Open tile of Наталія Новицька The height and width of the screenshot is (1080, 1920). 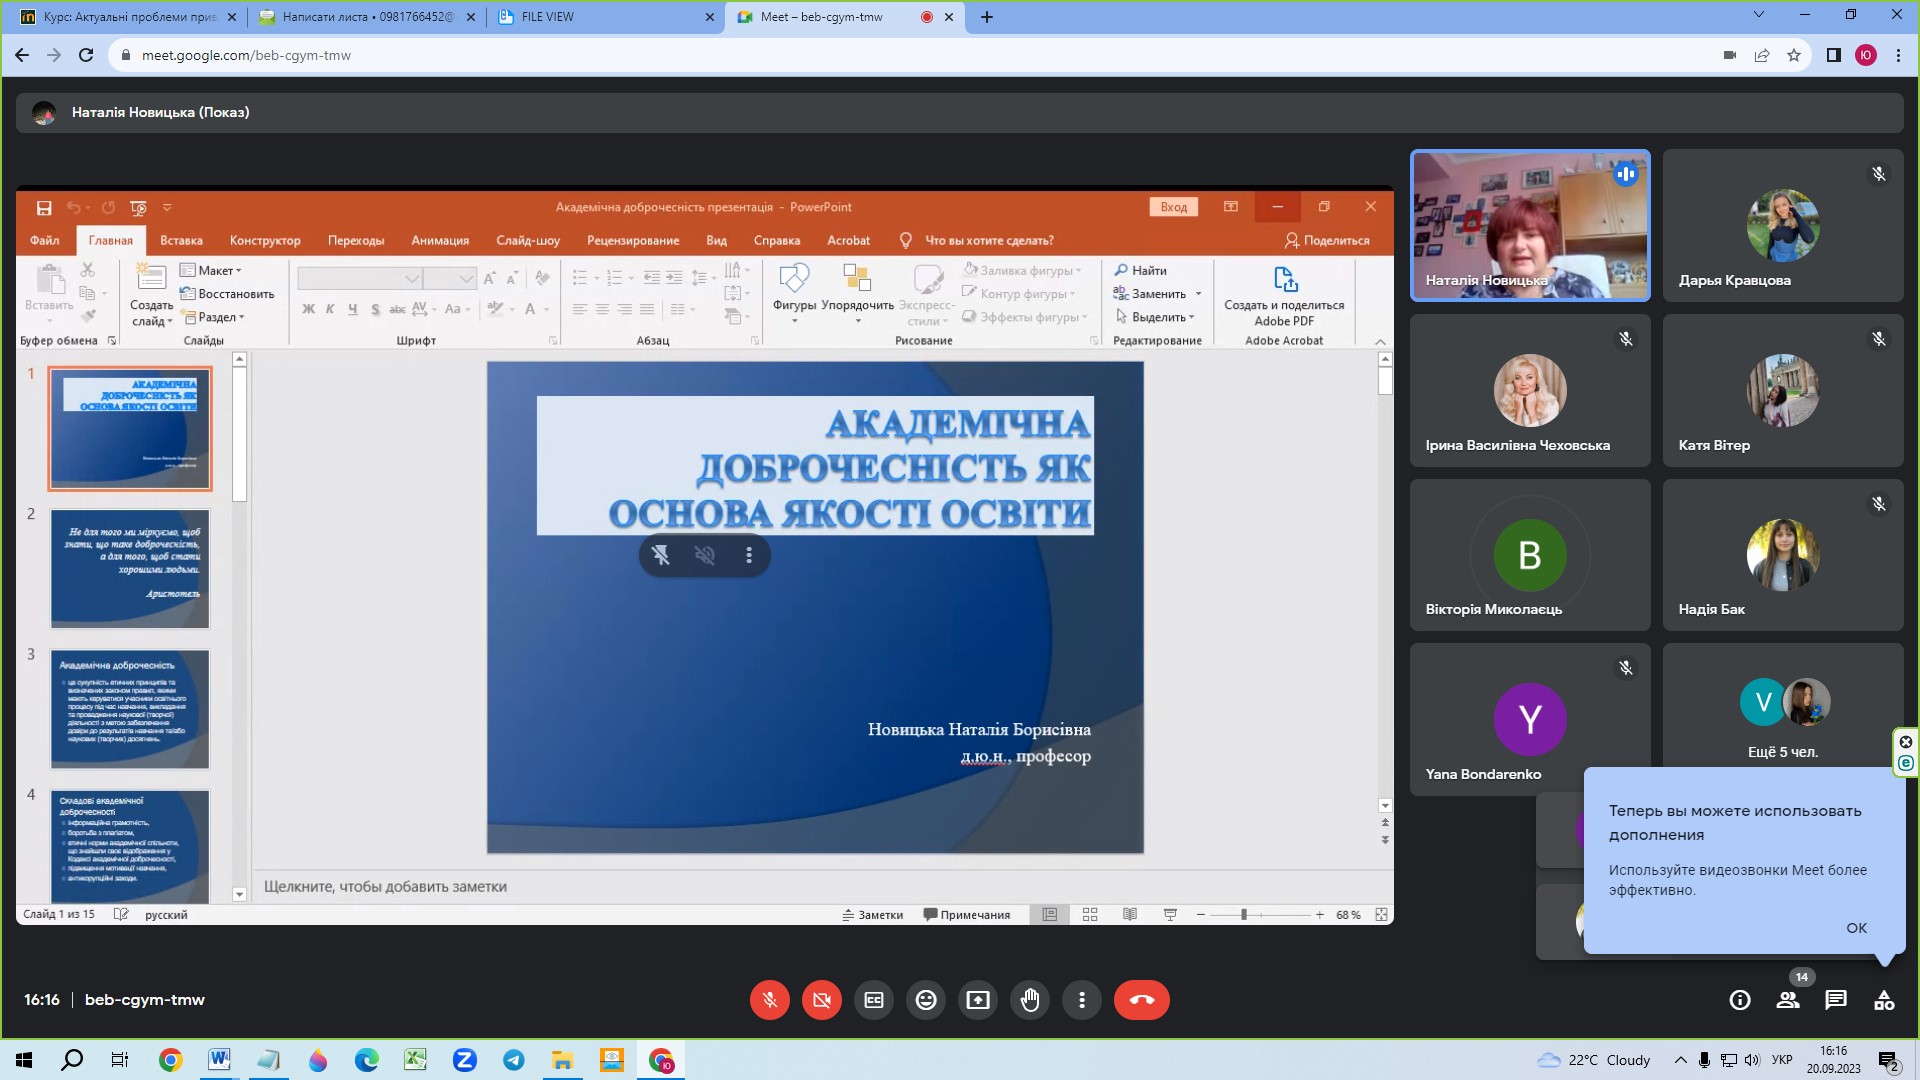pos(1530,225)
